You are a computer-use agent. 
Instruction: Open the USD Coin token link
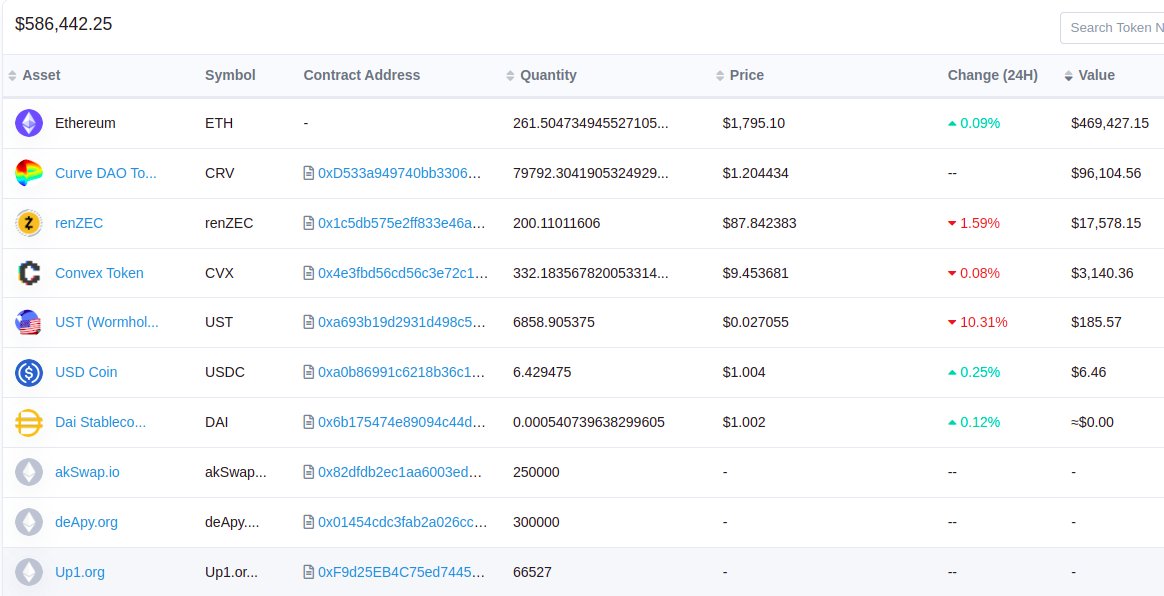pos(86,372)
